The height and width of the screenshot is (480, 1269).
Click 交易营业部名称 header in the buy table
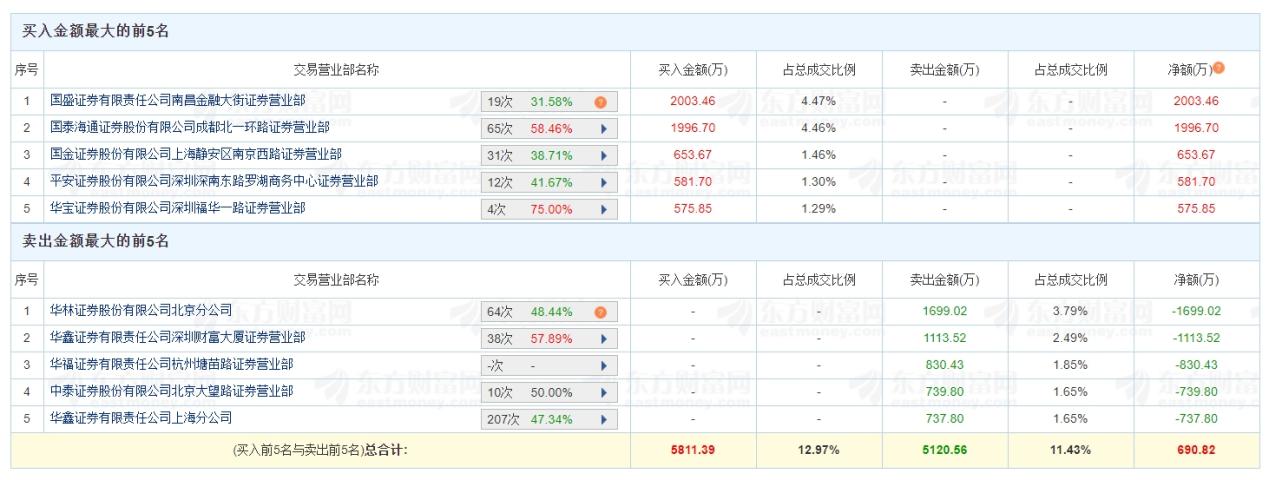(336, 70)
